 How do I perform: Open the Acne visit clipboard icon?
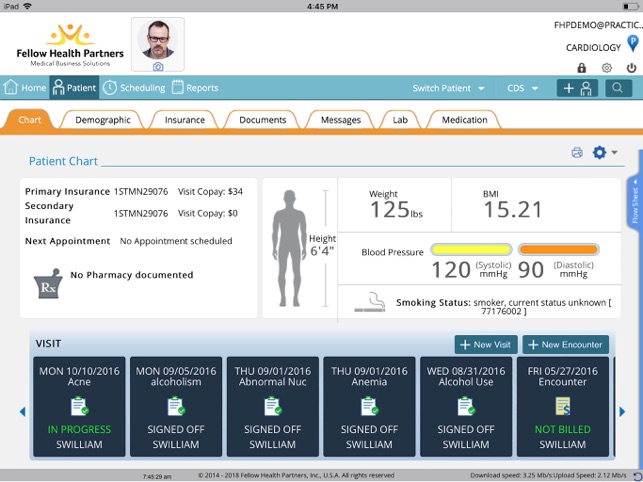[x=80, y=406]
